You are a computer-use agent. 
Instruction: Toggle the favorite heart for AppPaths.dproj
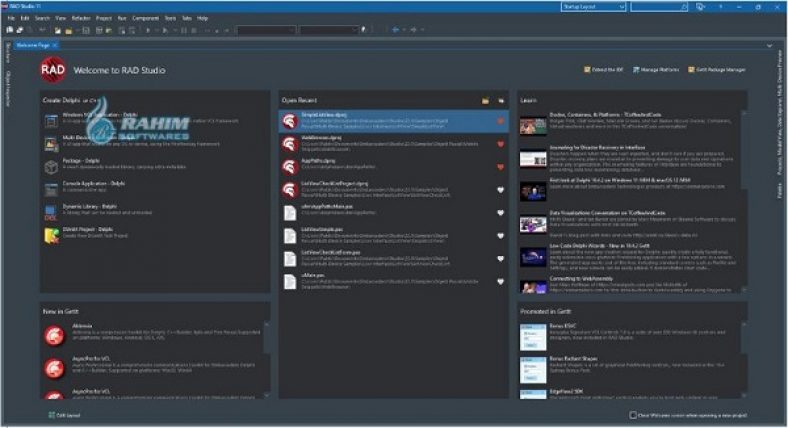[x=500, y=167]
